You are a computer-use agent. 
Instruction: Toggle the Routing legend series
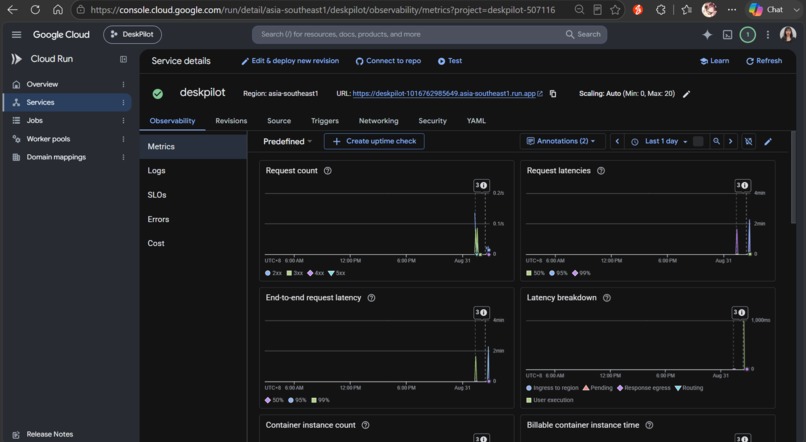point(689,388)
